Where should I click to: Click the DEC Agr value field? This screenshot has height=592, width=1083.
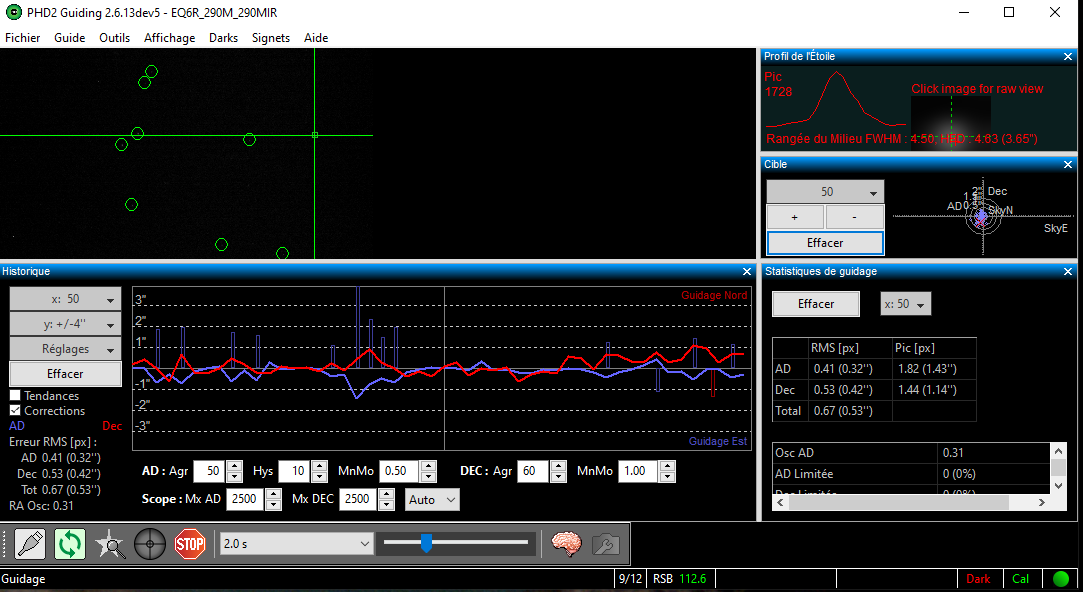[x=533, y=471]
